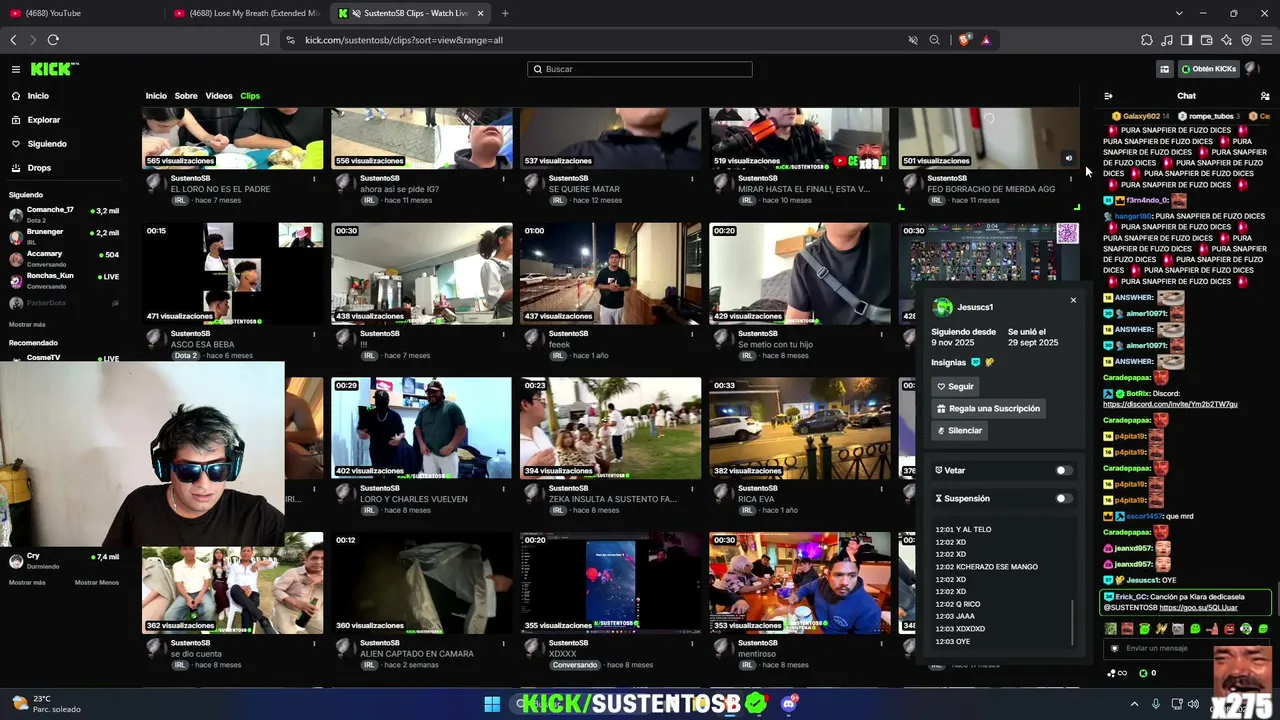Image resolution: width=1280 pixels, height=720 pixels.
Task: Bookmark this page in the address bar
Action: [x=264, y=40]
